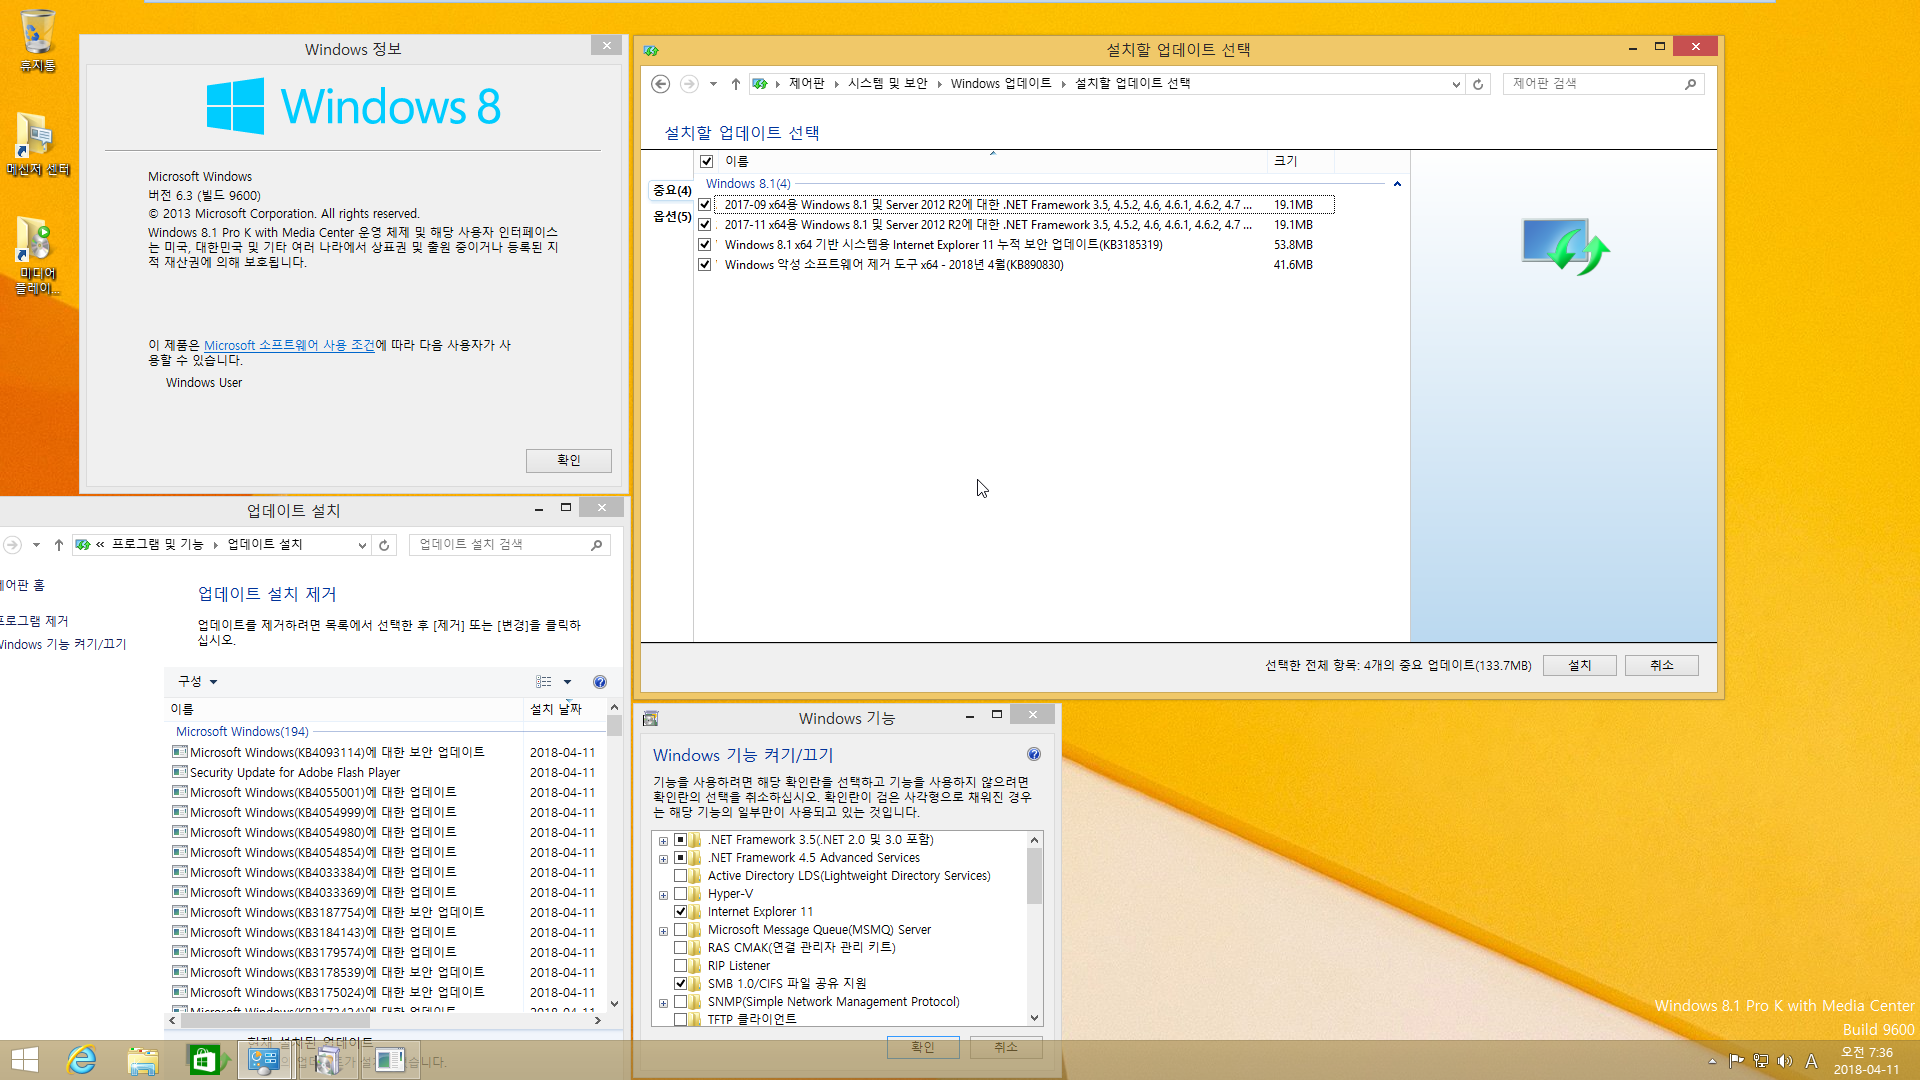
Task: Open File Explorer from the taskbar
Action: click(x=142, y=1060)
